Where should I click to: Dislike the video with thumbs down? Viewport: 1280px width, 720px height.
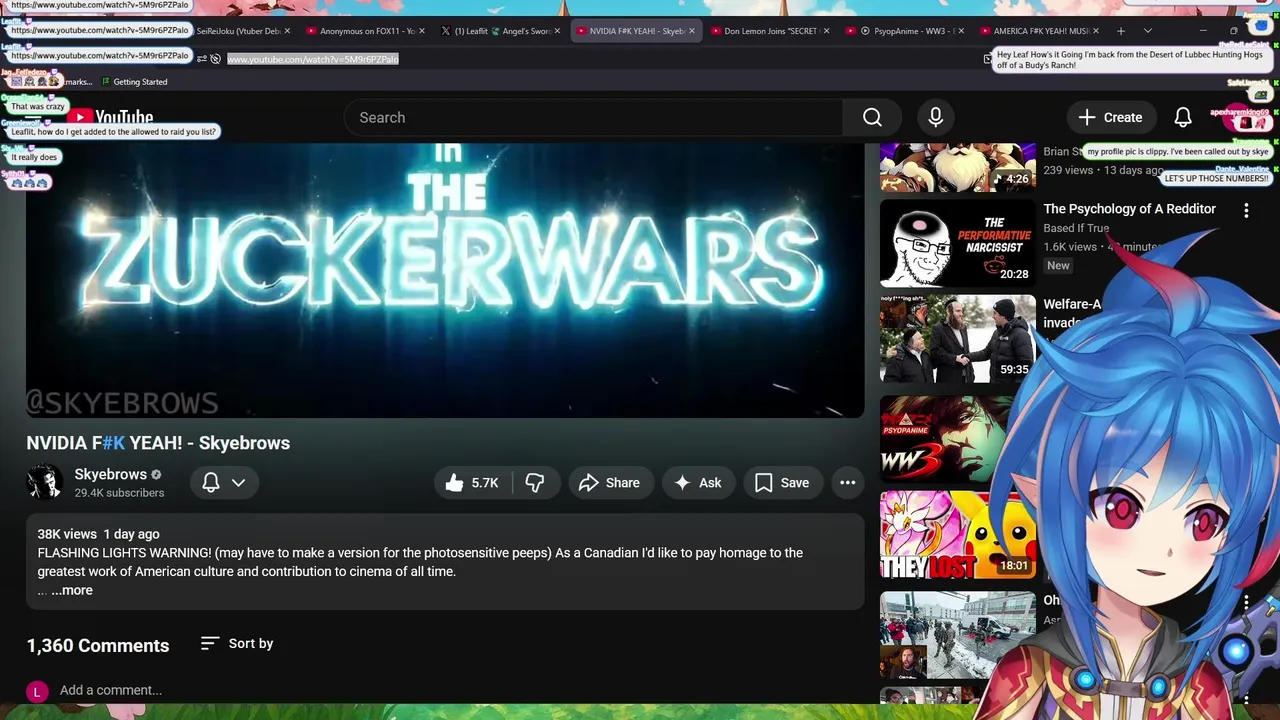pos(536,483)
